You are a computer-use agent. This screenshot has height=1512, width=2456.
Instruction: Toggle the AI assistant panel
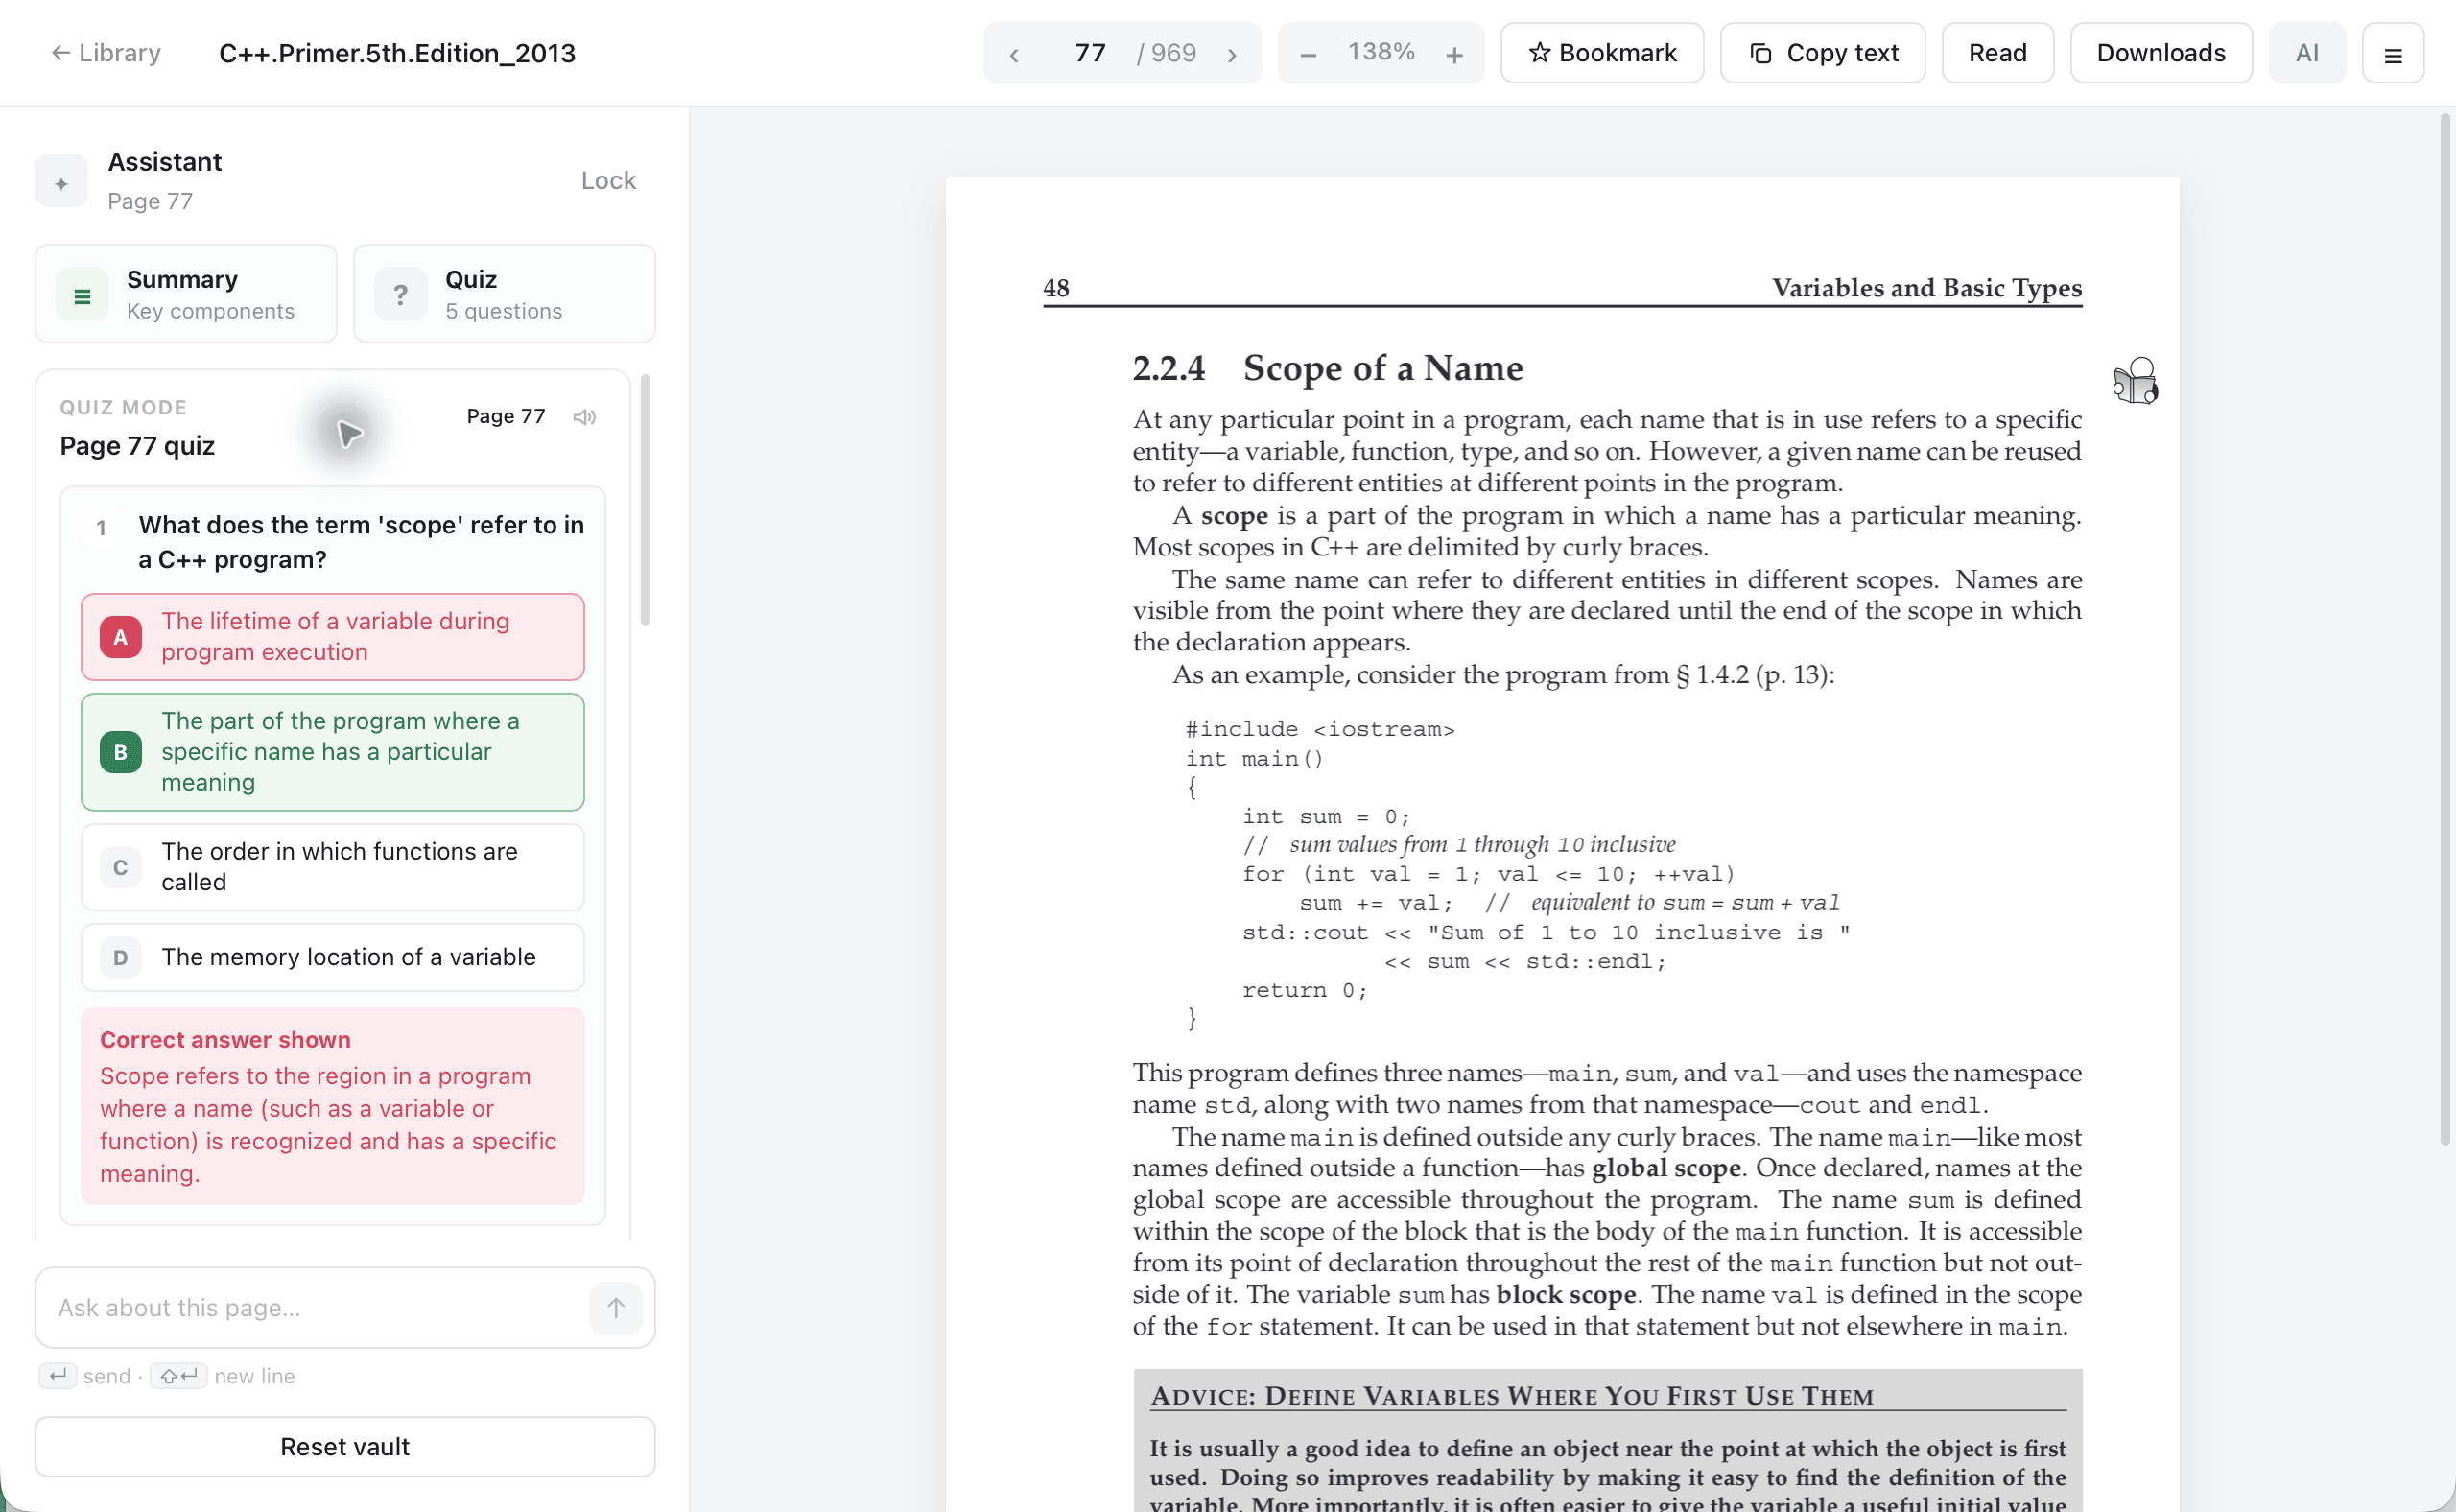2306,53
